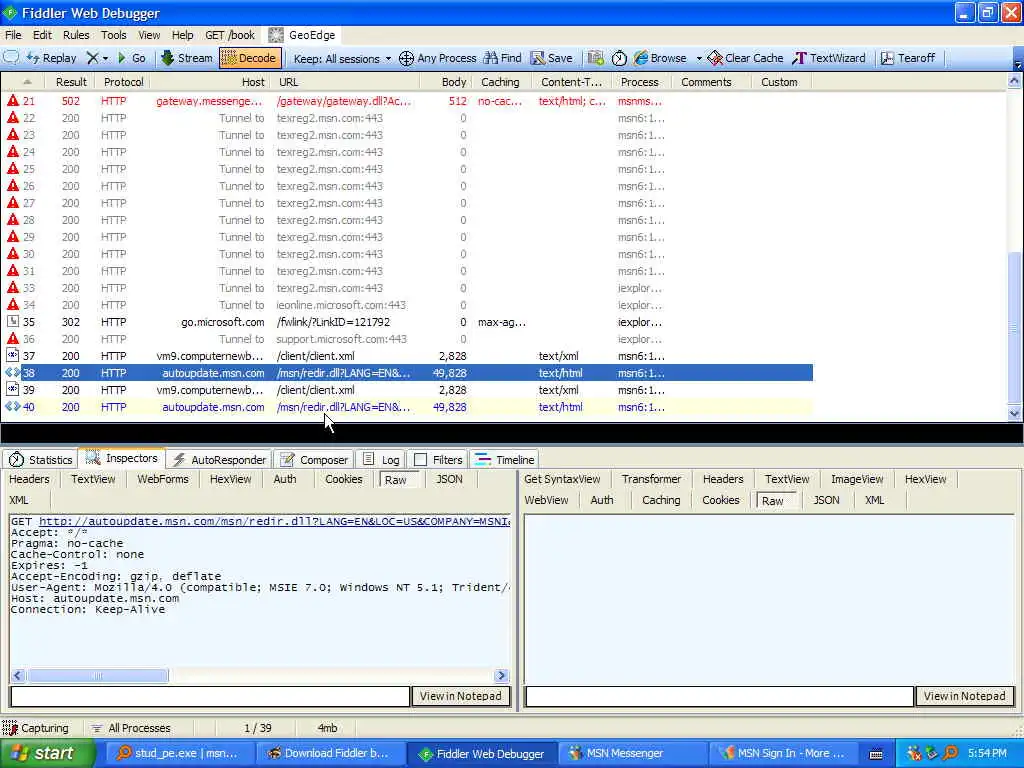Image resolution: width=1024 pixels, height=768 pixels.
Task: Click request pane View in Notepad button
Action: [x=460, y=696]
